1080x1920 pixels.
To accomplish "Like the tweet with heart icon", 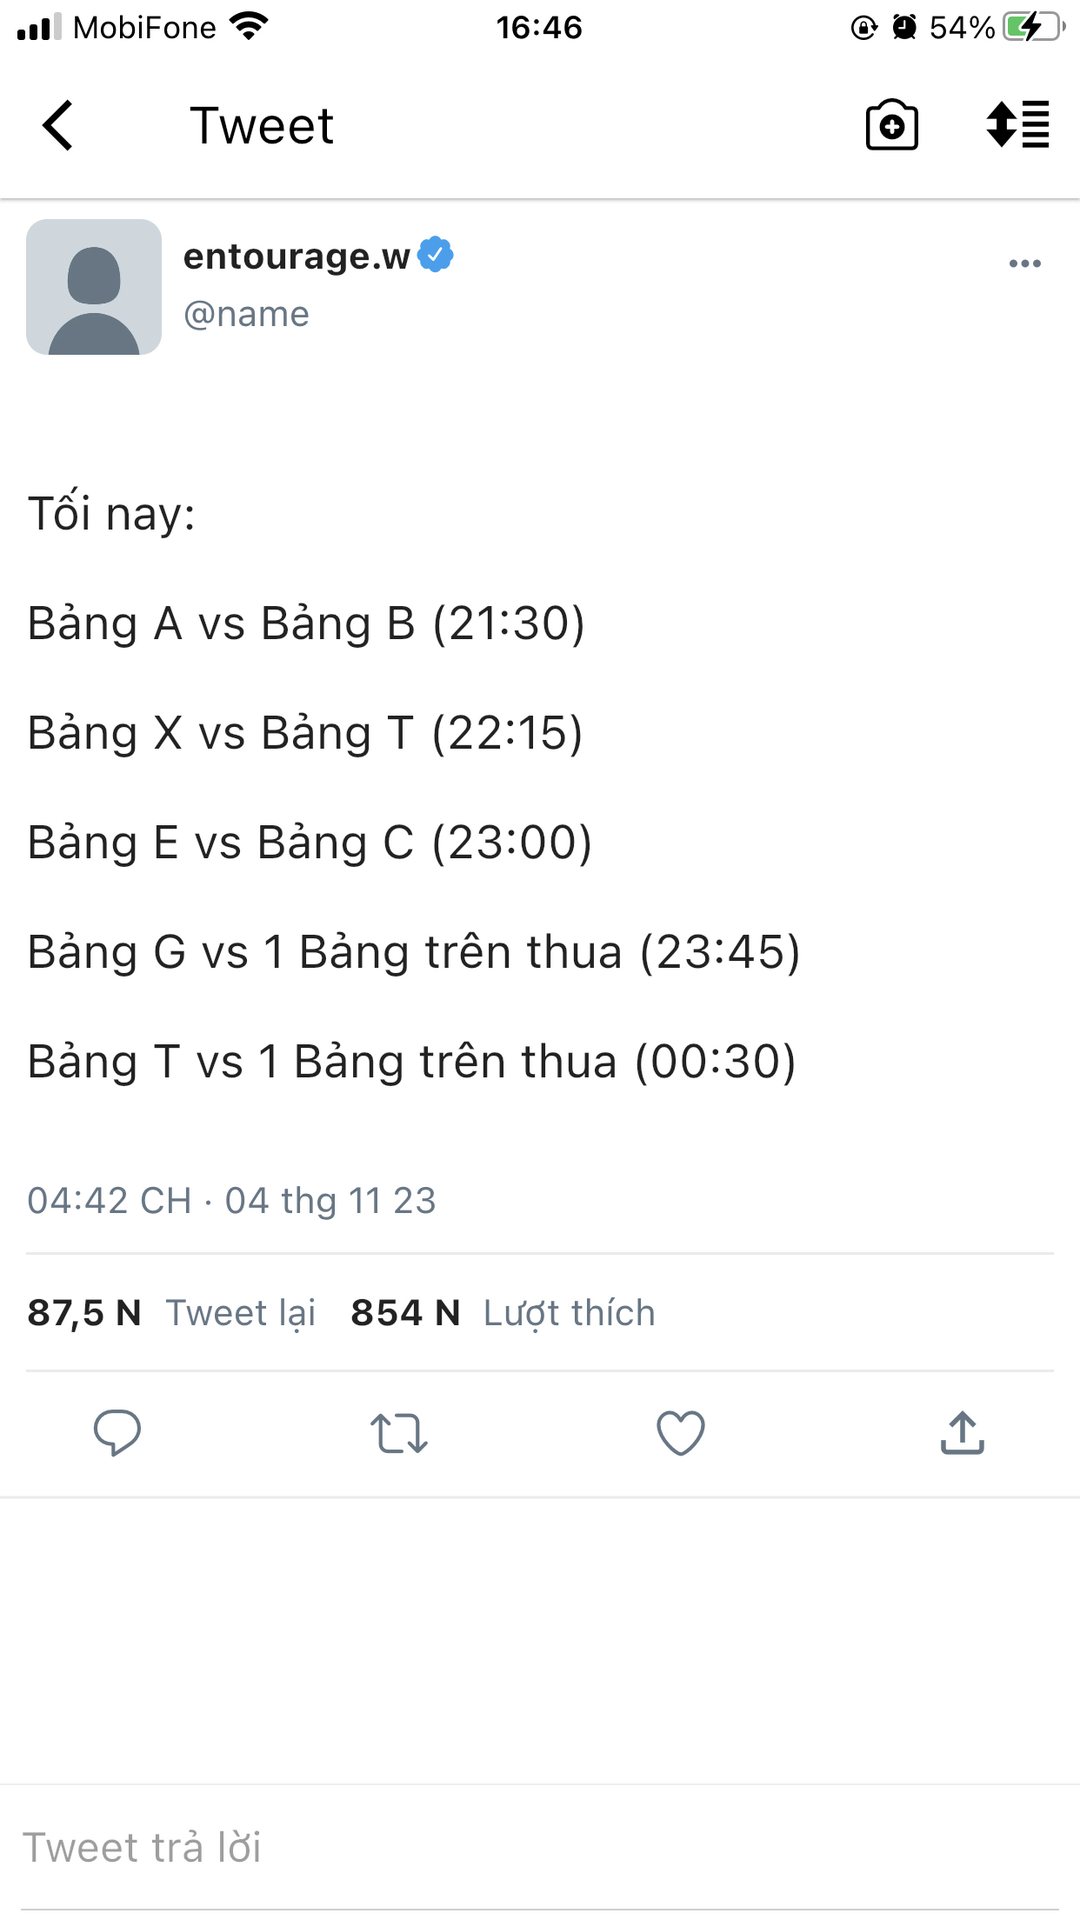I will [x=681, y=1433].
